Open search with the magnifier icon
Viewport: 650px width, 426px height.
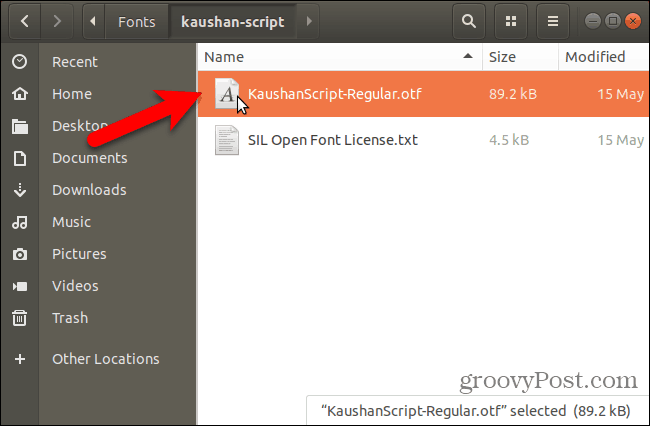469,21
